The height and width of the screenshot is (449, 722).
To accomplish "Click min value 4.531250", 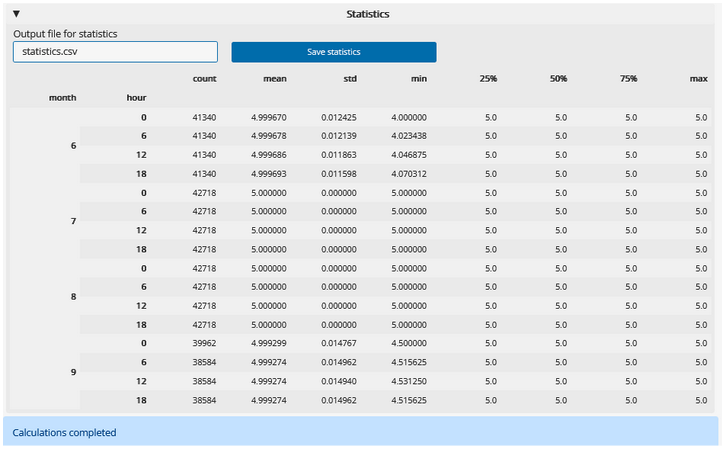I will (x=409, y=381).
